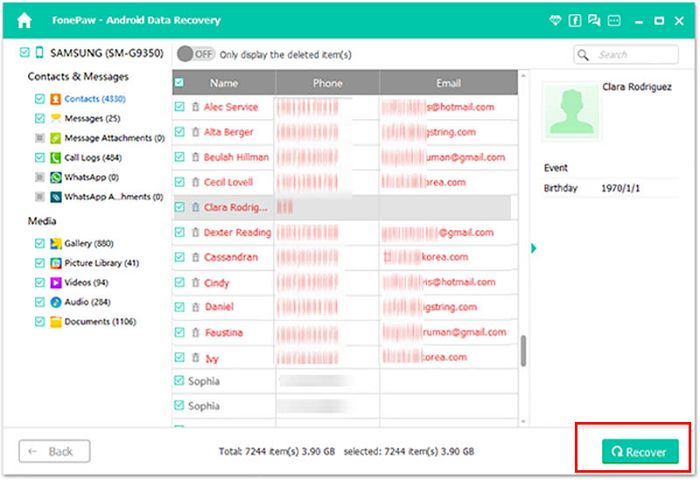The image size is (700, 480).
Task: Click the Gallery icon
Action: [x=55, y=243]
